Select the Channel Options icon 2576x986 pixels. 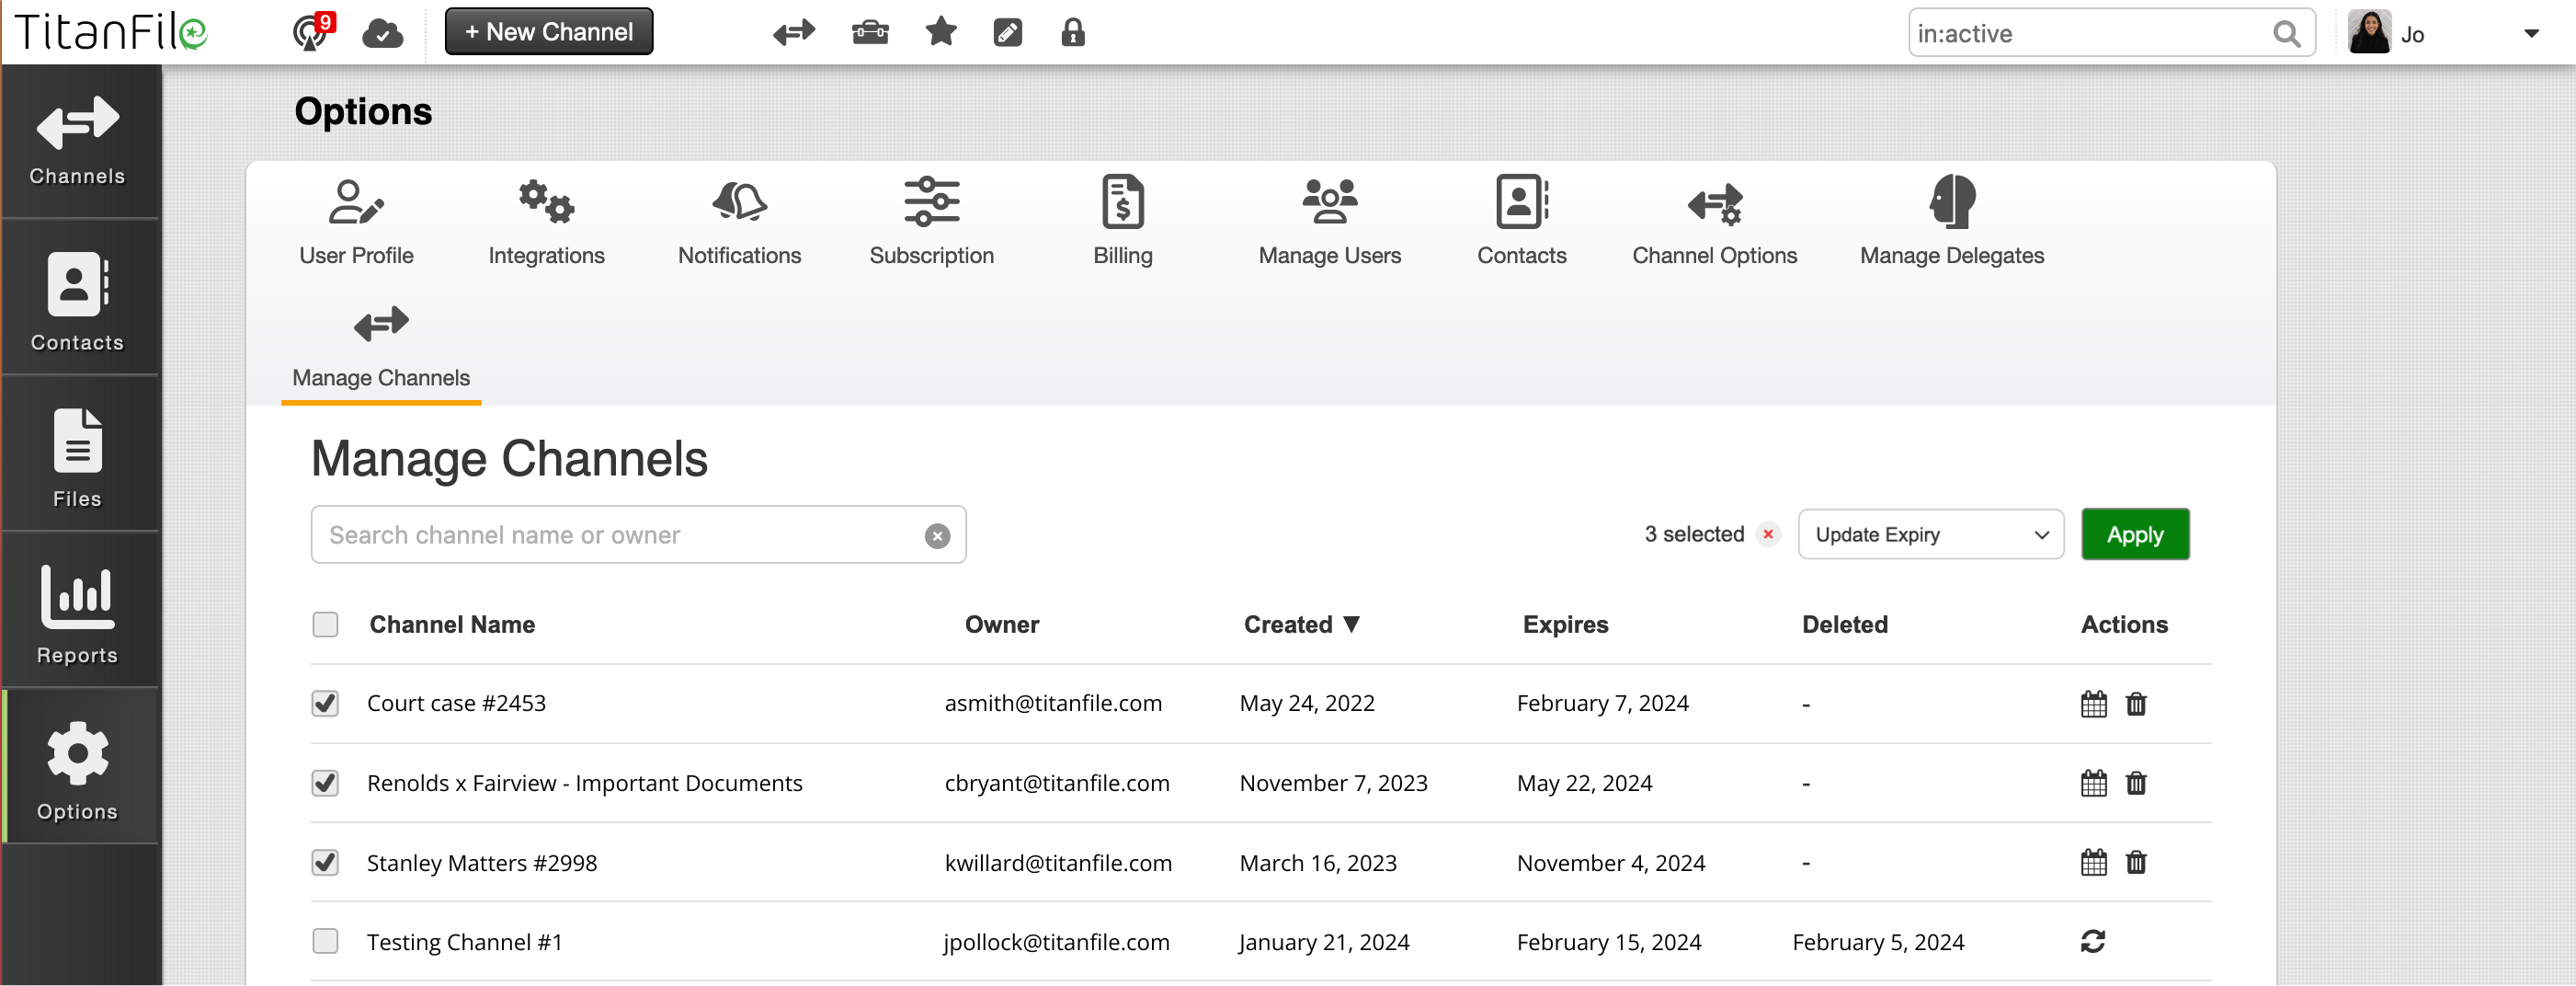pos(1714,220)
